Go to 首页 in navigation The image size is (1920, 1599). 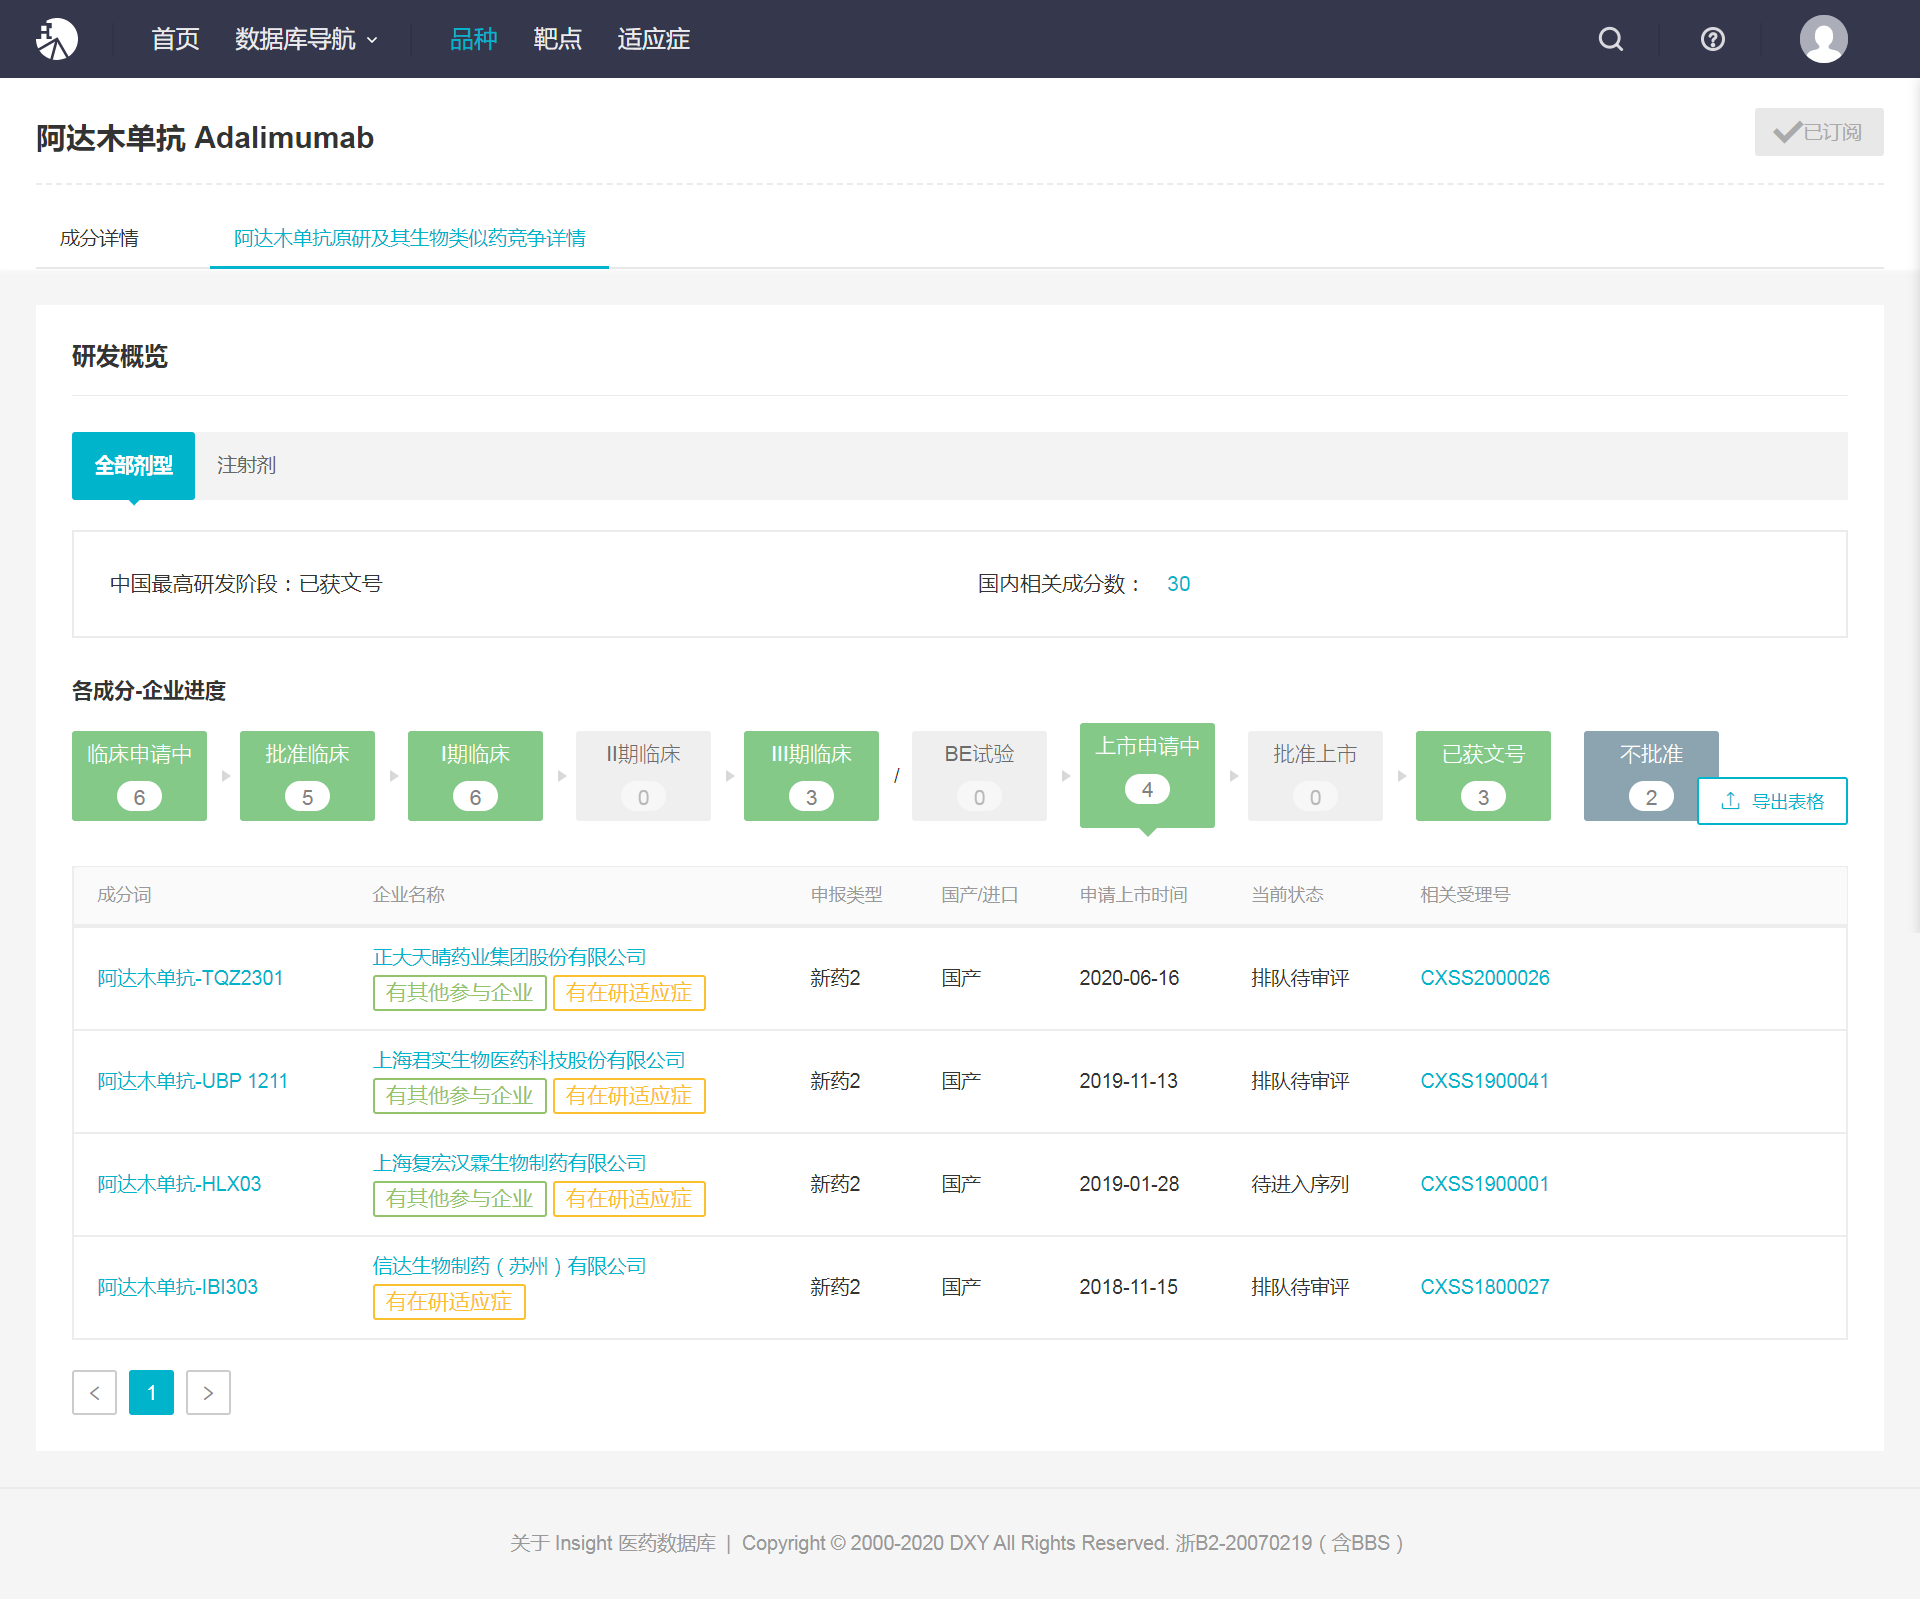[x=175, y=39]
